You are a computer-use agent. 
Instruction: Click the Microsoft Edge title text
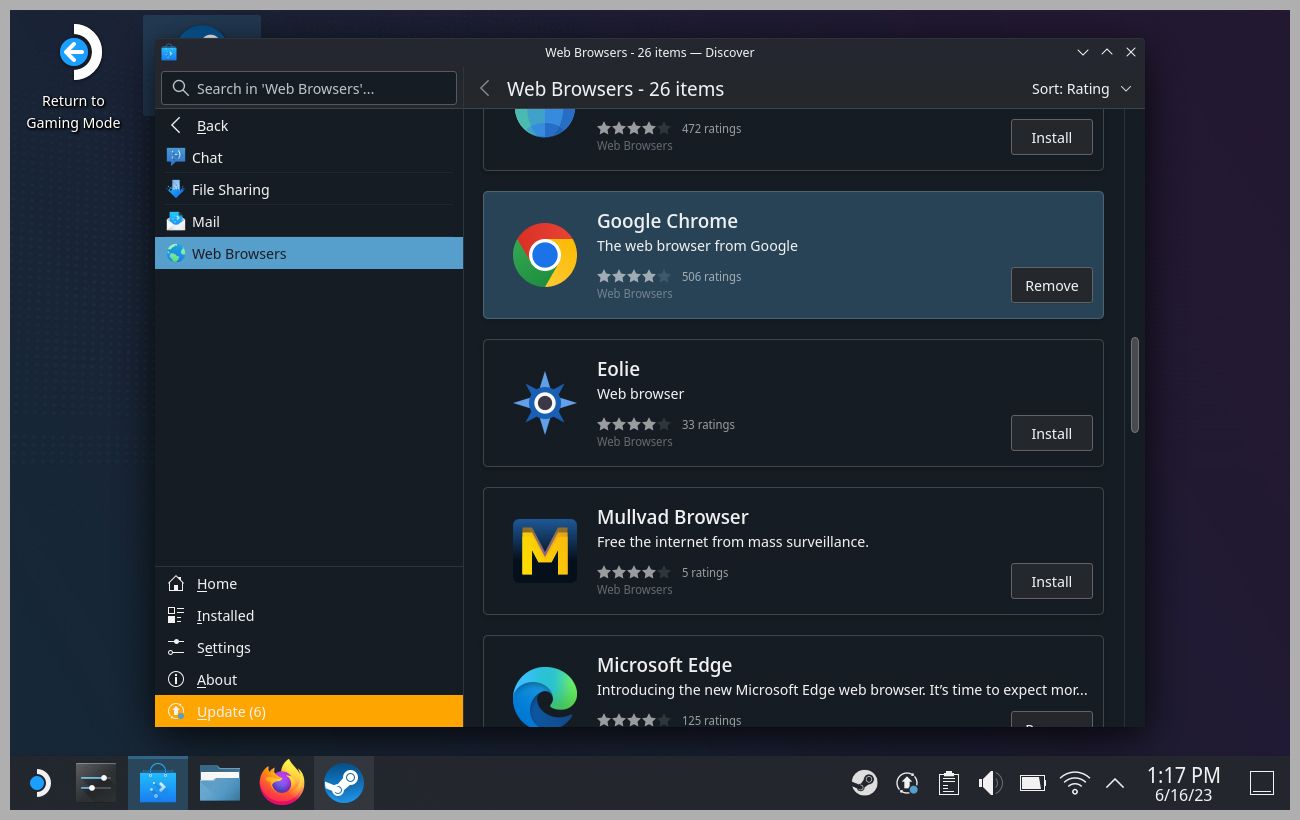[x=664, y=665]
